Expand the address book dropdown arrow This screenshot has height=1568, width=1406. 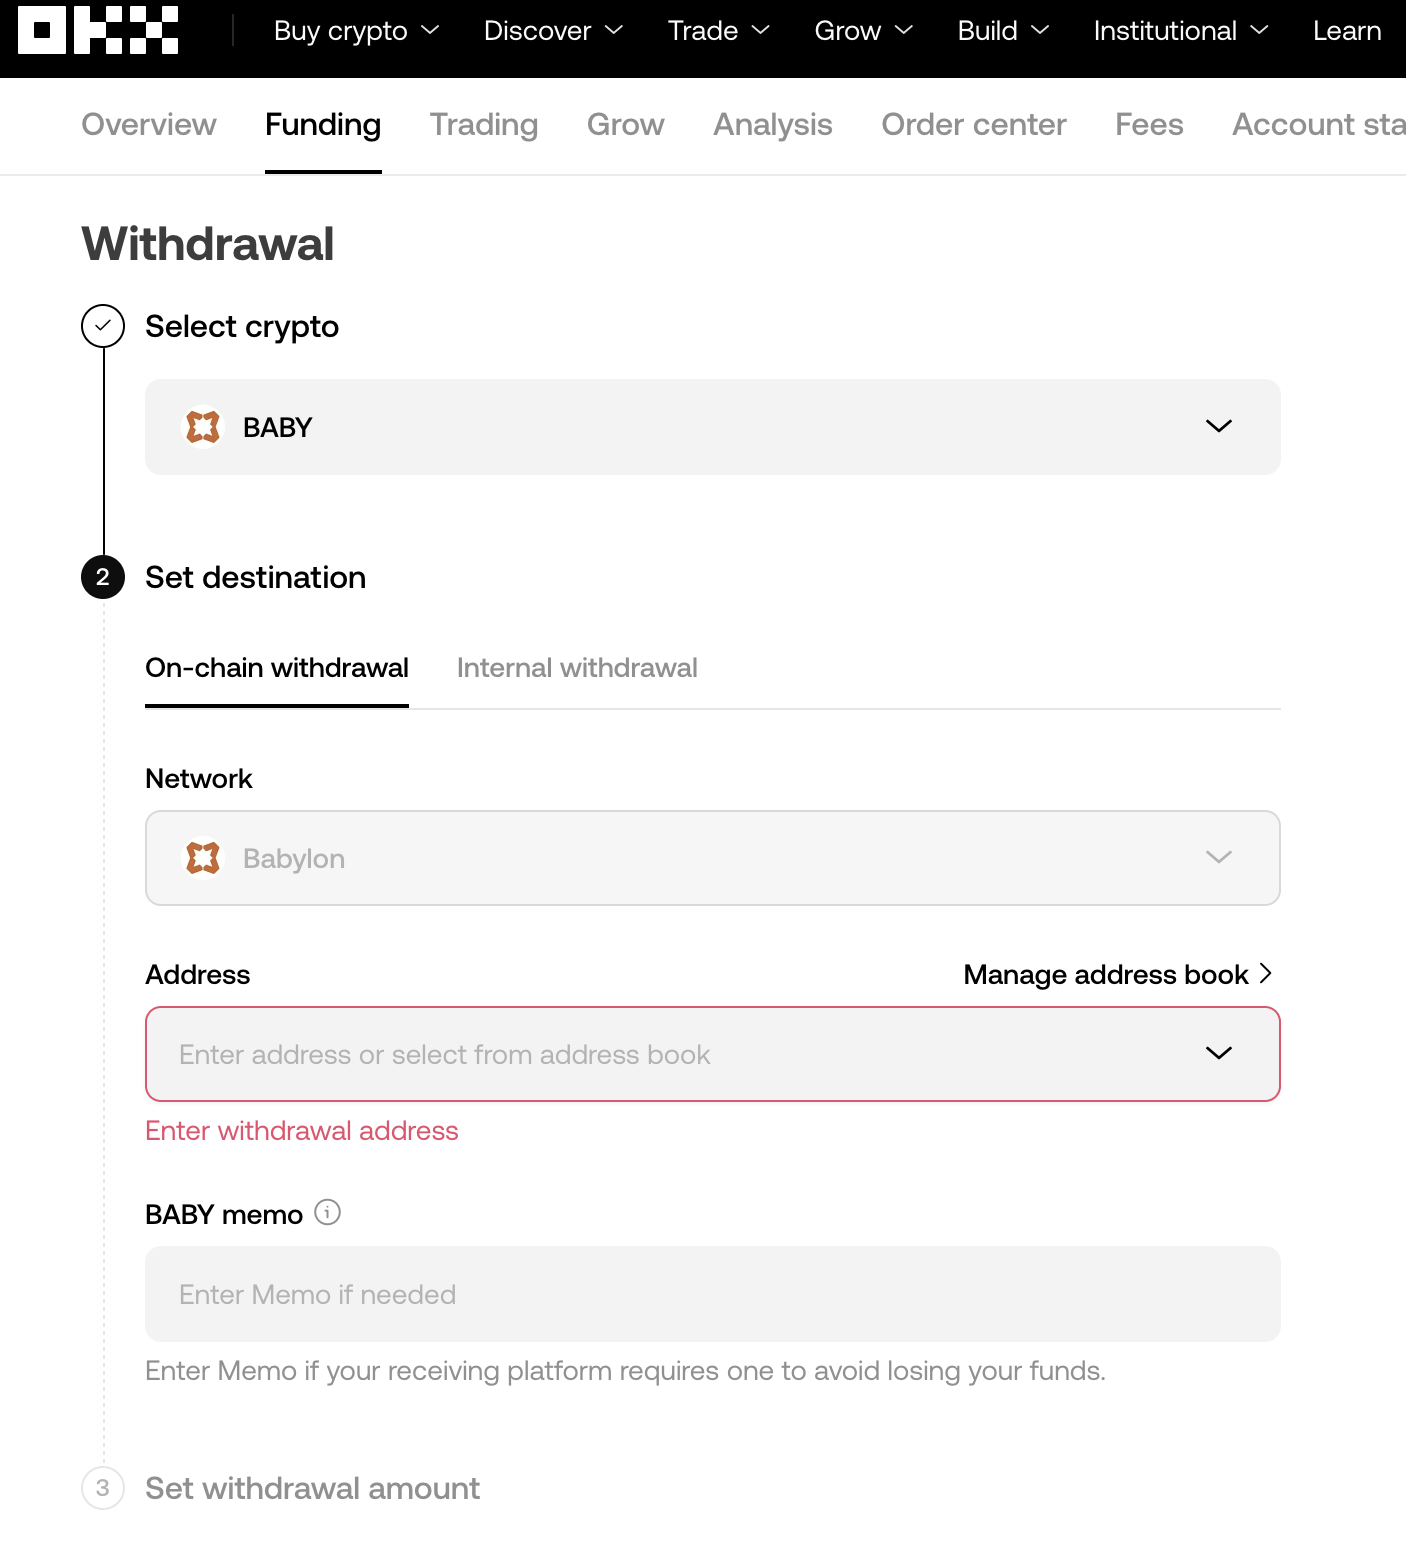(x=1218, y=1054)
